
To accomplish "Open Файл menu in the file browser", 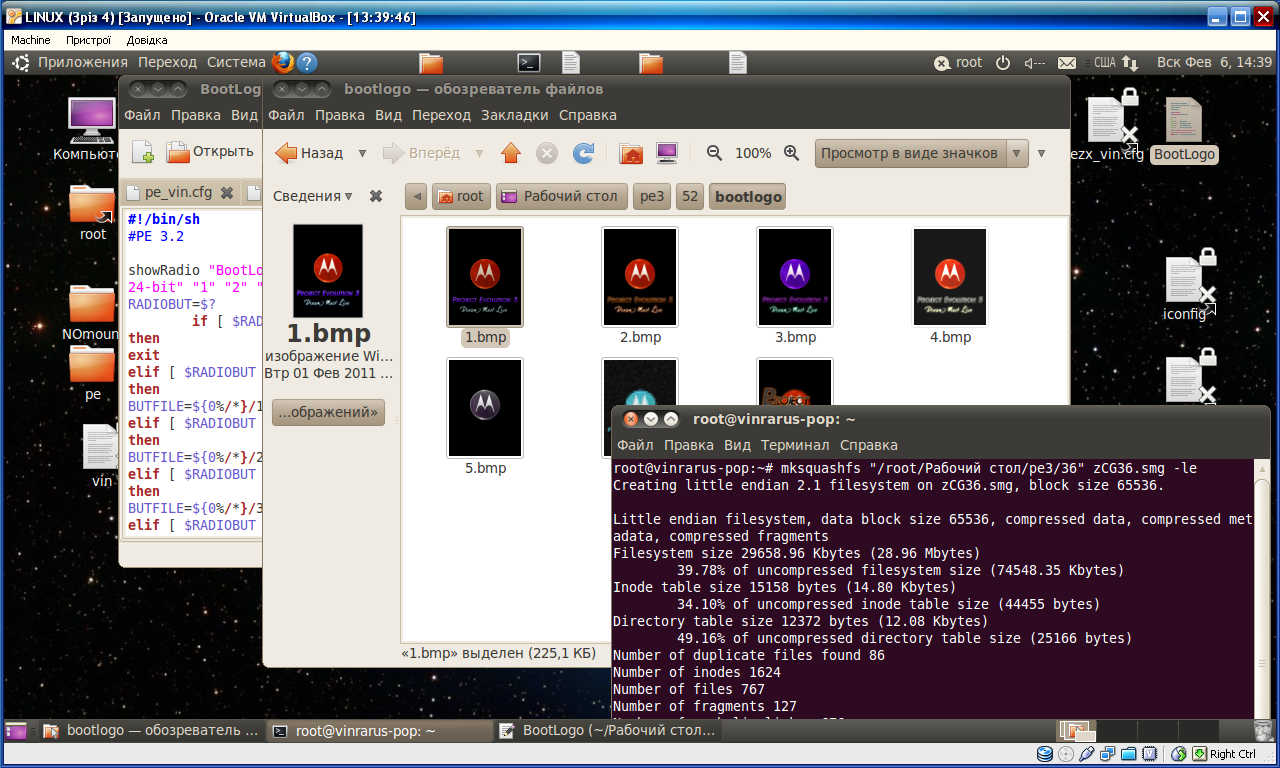I will 286,115.
